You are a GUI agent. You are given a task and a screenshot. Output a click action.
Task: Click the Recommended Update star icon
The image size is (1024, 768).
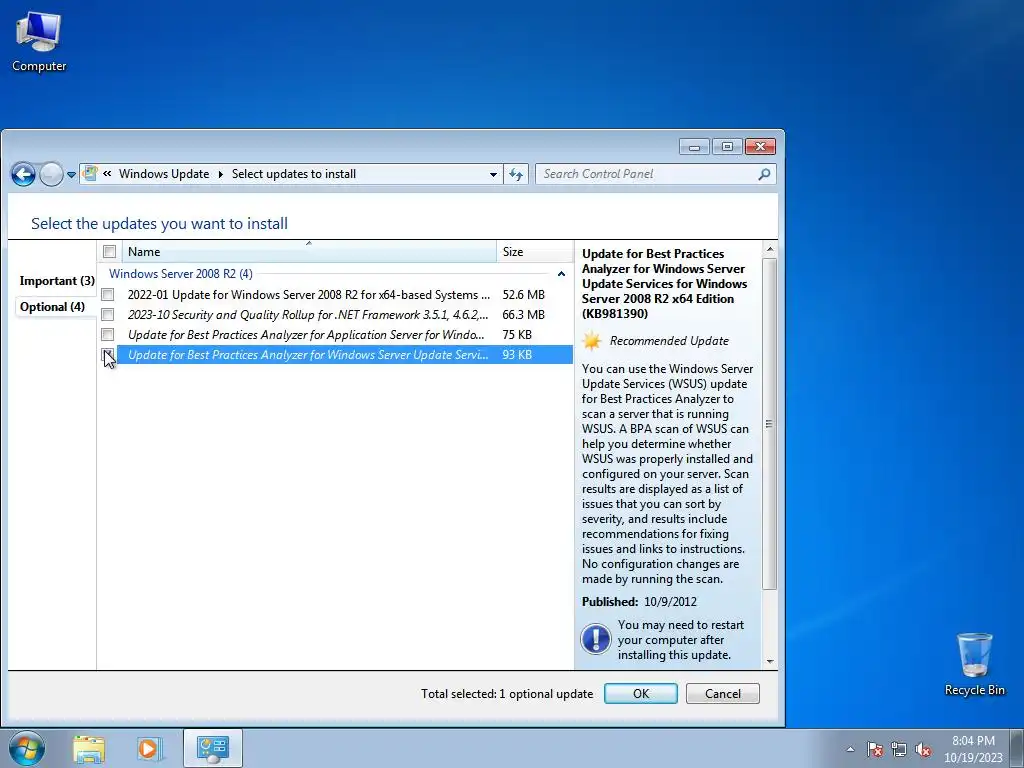[x=592, y=341]
